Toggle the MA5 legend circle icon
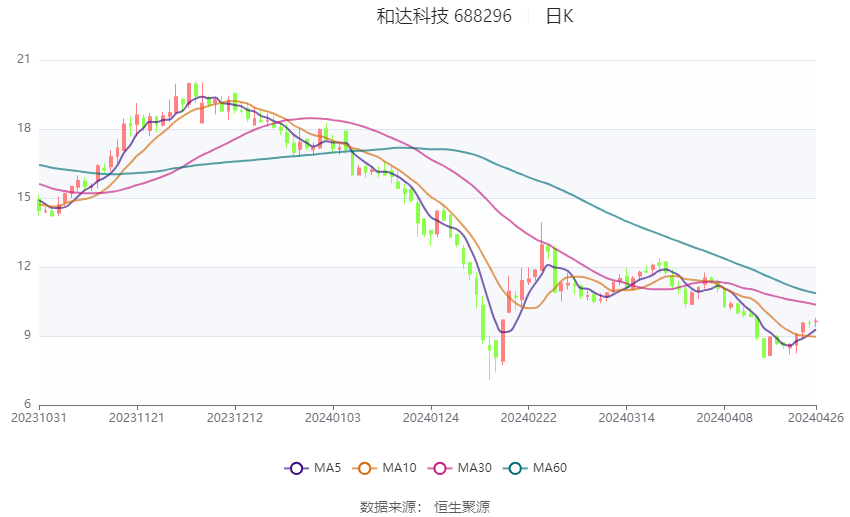This screenshot has height=517, width=850. pos(296,468)
